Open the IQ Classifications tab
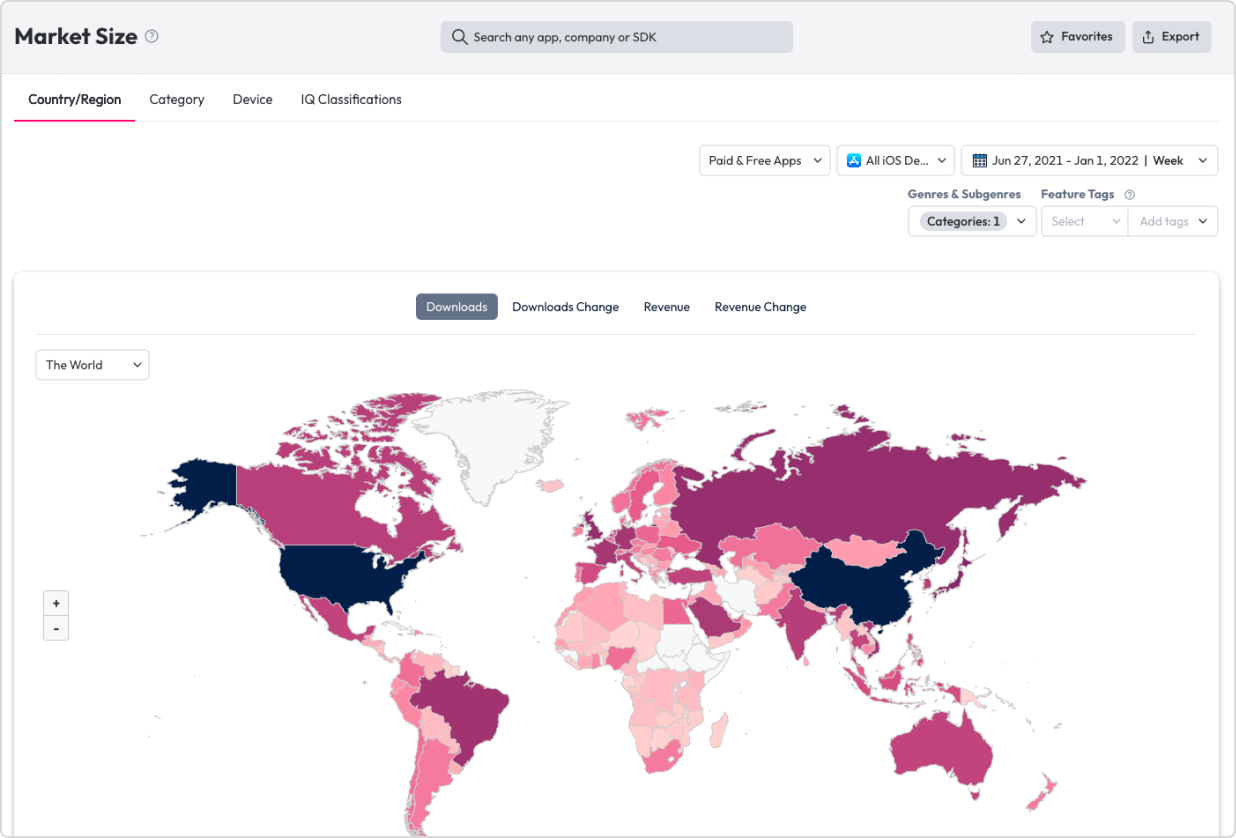 pos(351,99)
